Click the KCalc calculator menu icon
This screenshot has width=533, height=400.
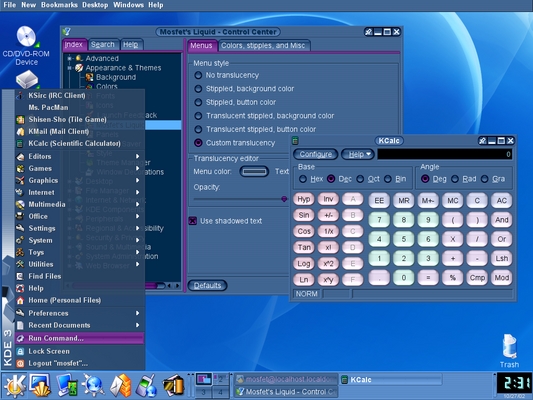20,144
